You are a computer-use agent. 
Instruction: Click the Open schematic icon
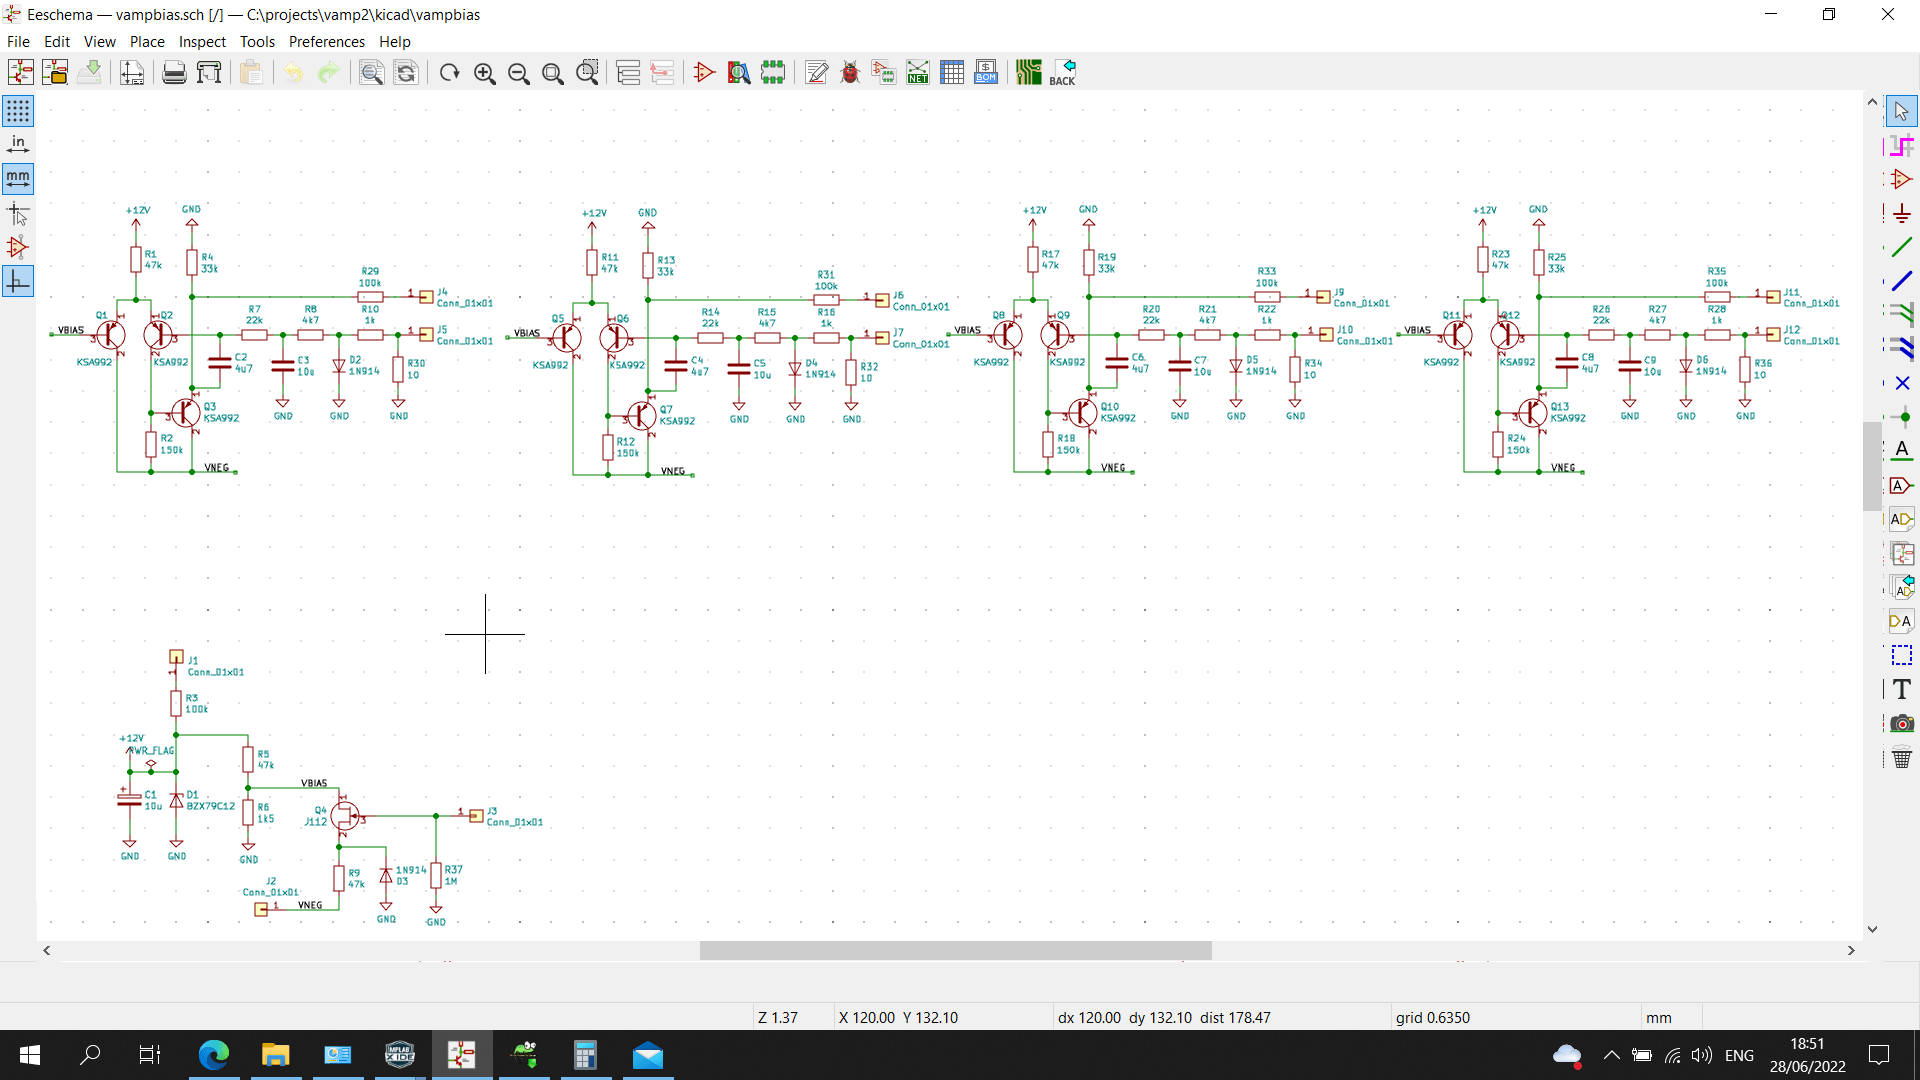(x=55, y=72)
